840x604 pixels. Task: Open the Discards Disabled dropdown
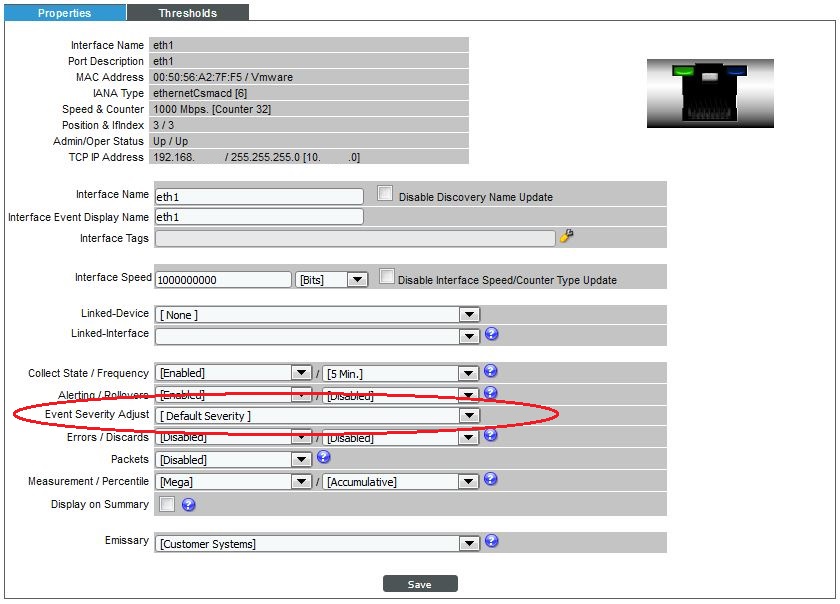[400, 438]
